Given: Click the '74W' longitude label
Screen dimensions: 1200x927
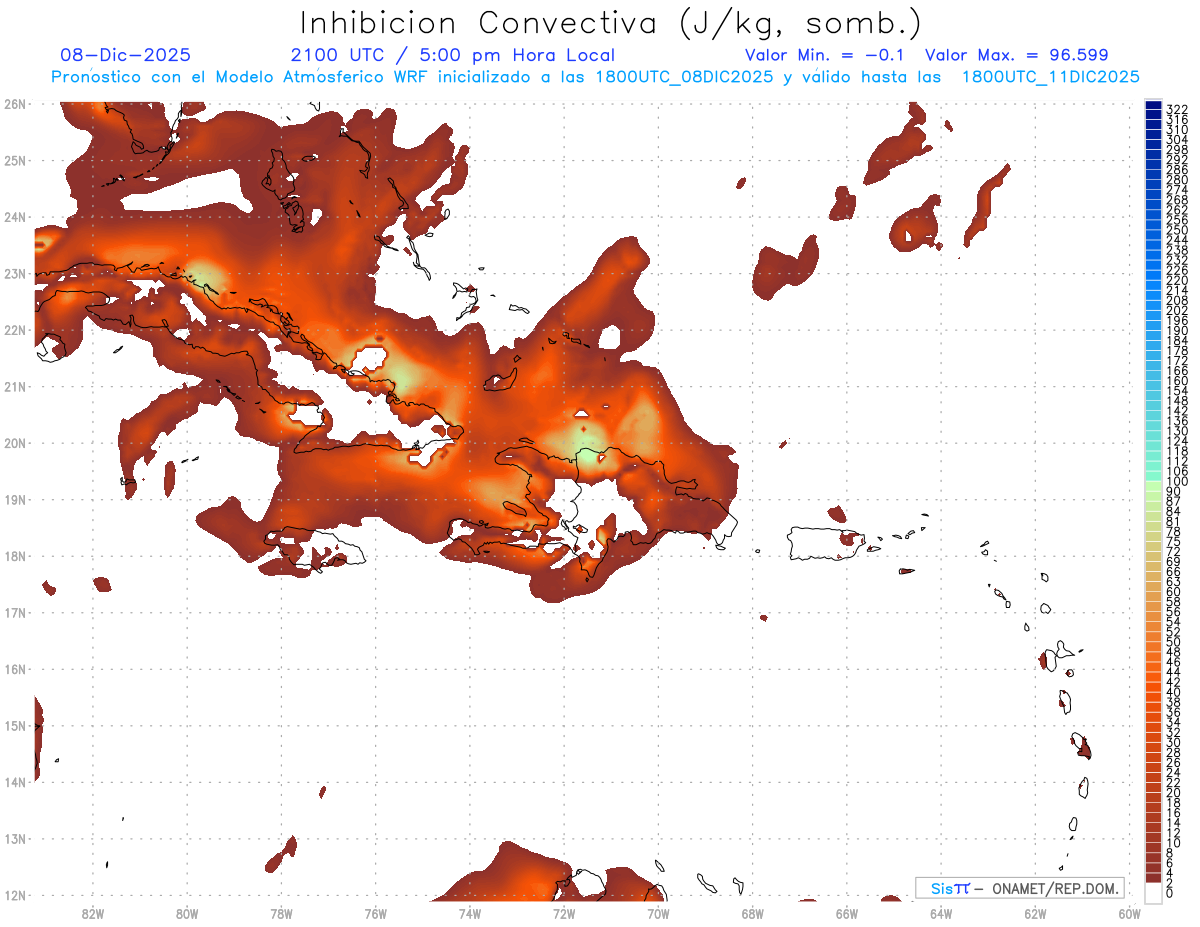Looking at the screenshot, I should point(469,913).
